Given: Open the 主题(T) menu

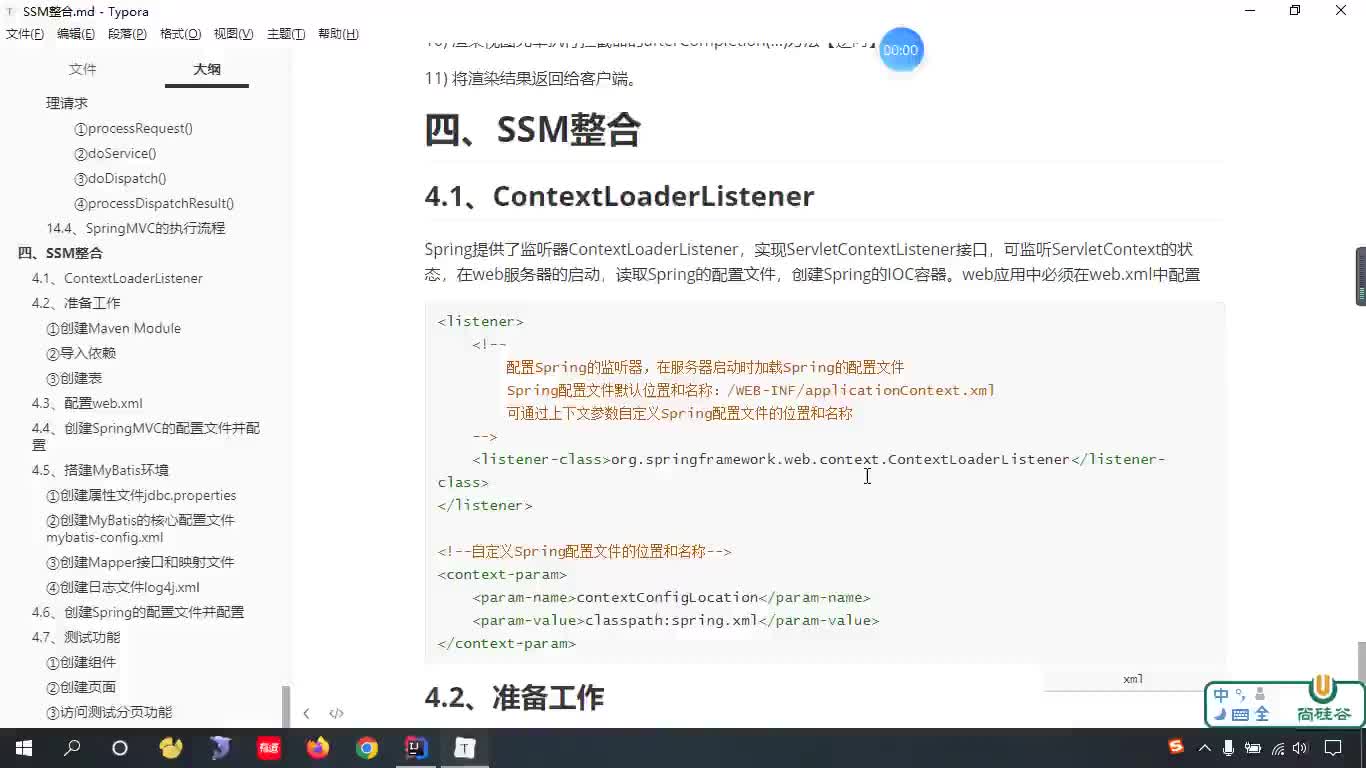Looking at the screenshot, I should tap(286, 34).
